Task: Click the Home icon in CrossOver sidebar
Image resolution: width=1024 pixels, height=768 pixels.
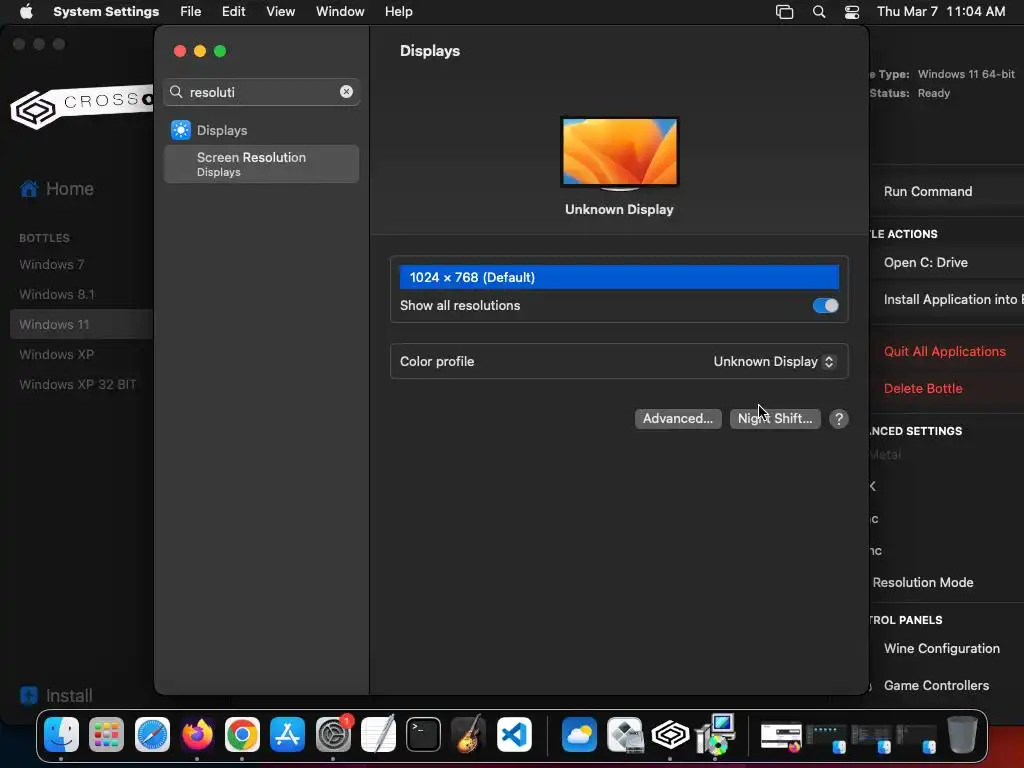Action: click(x=29, y=189)
